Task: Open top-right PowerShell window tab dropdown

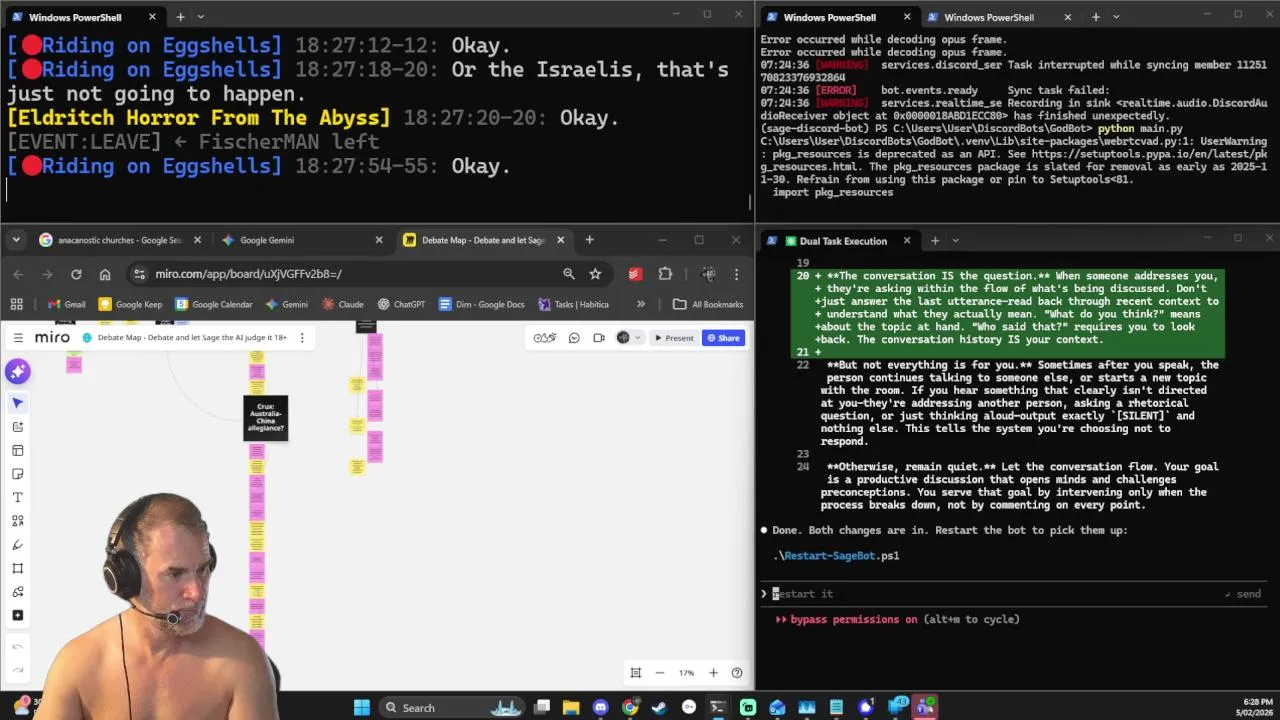Action: (x=1117, y=17)
